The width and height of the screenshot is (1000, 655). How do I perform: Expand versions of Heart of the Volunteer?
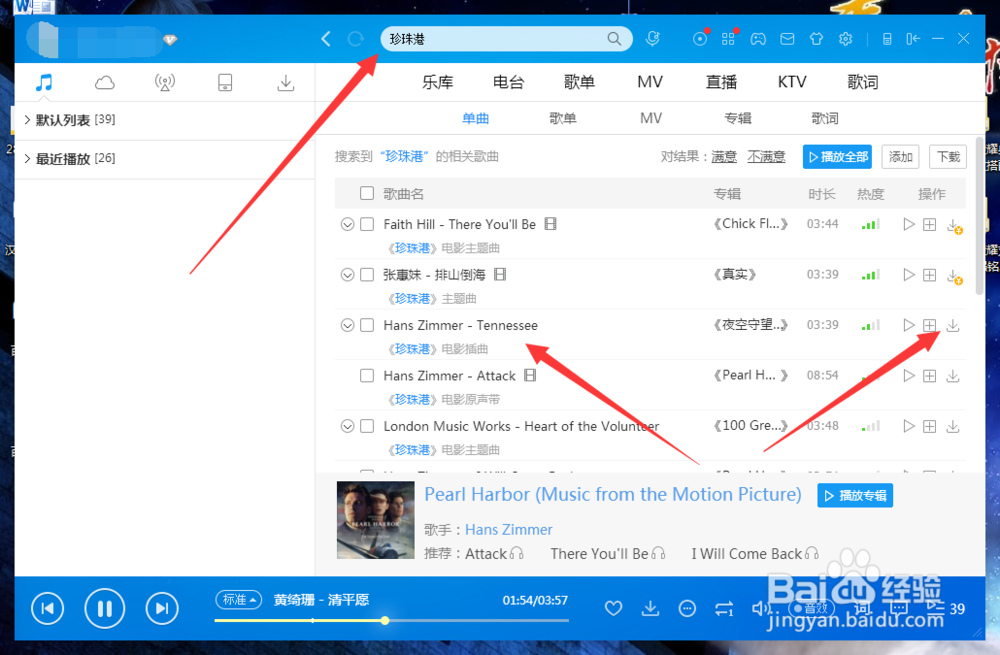point(347,425)
